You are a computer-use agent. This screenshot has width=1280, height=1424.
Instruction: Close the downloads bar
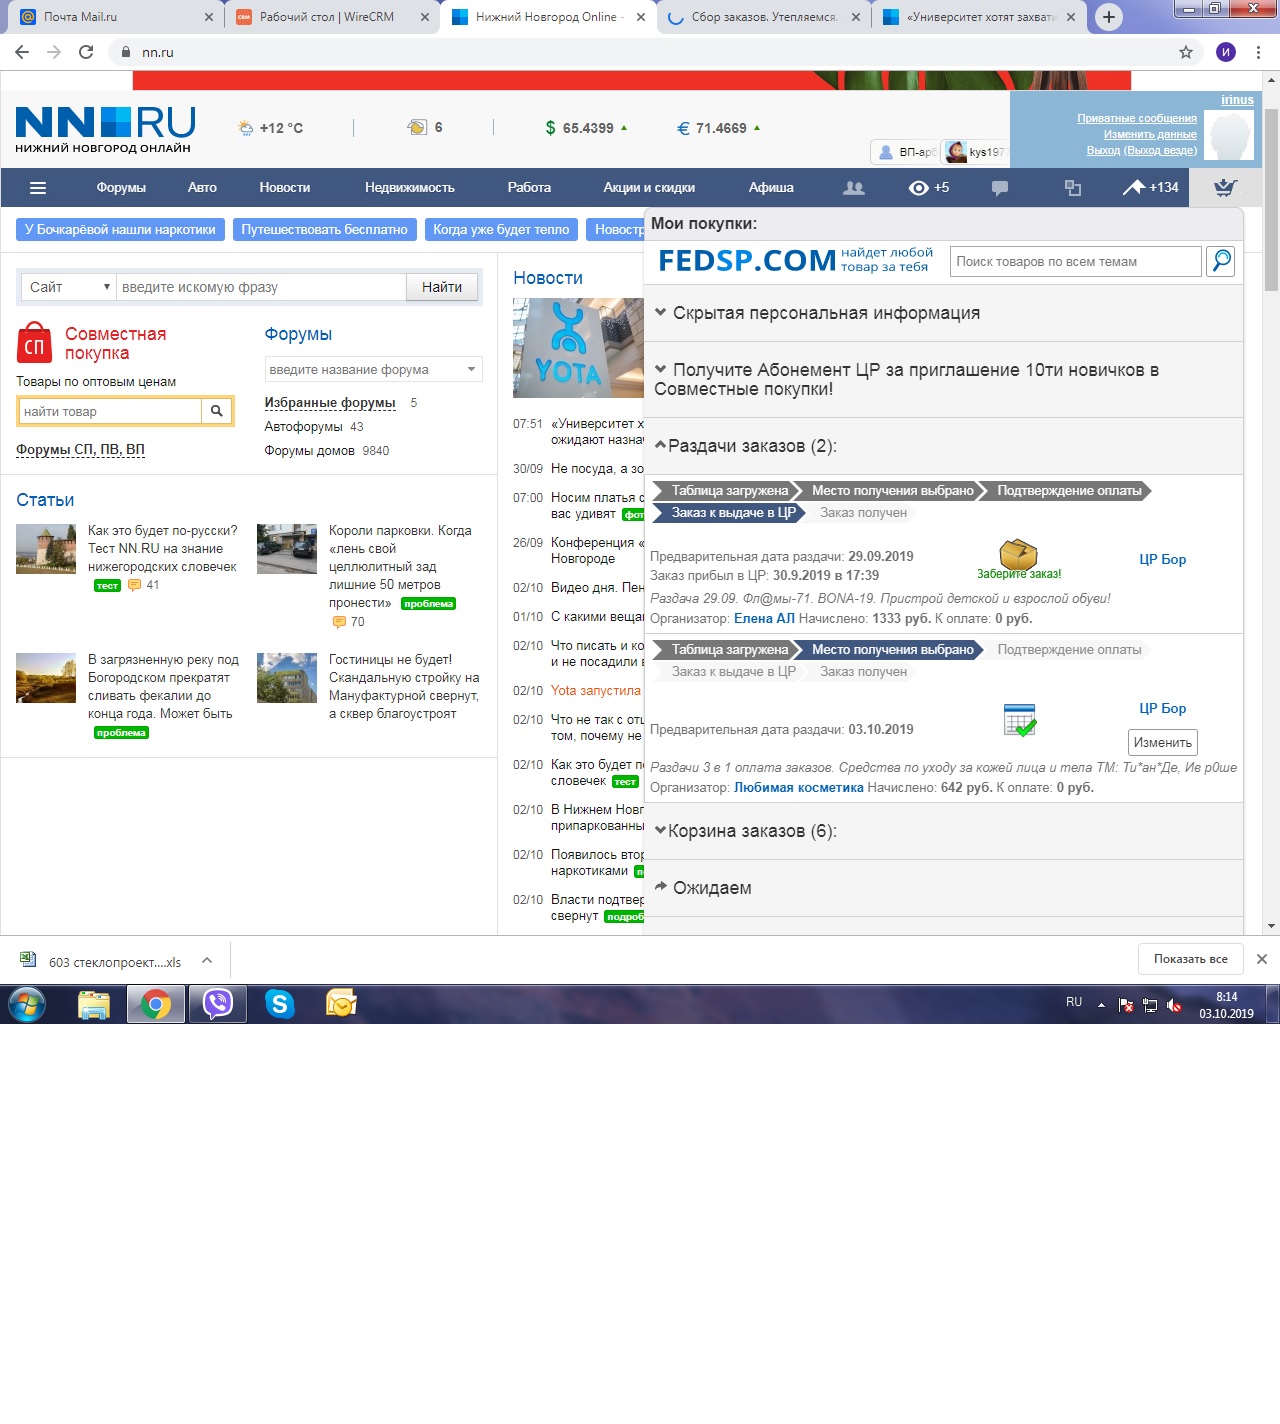1262,959
